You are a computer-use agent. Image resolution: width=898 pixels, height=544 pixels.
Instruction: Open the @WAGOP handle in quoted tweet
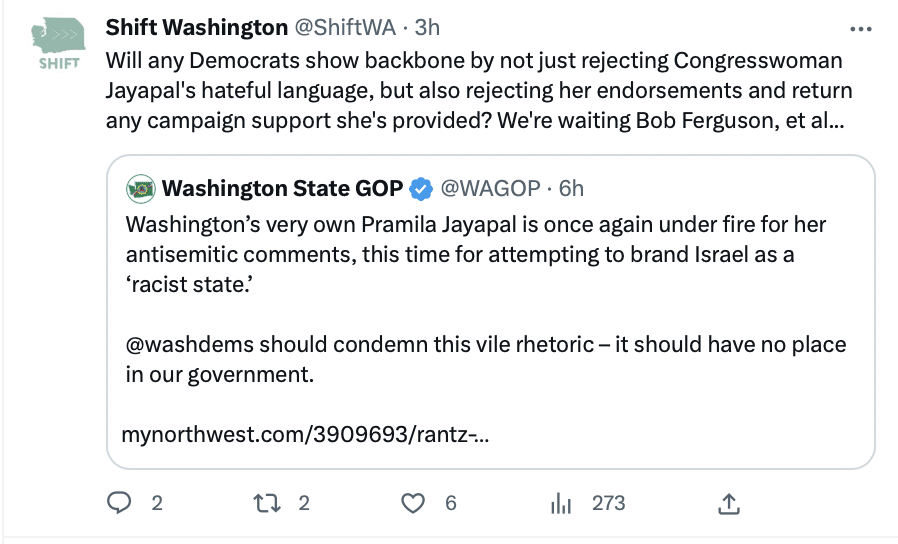point(490,188)
